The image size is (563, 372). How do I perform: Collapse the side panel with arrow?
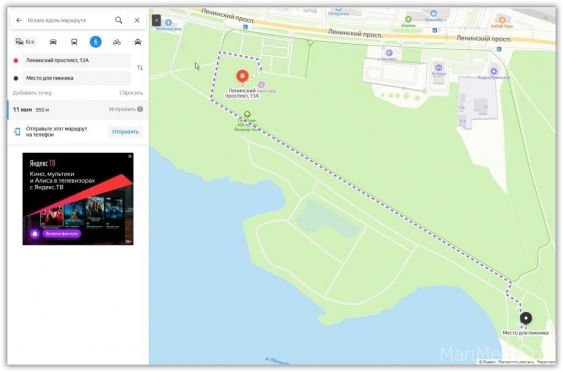point(156,20)
